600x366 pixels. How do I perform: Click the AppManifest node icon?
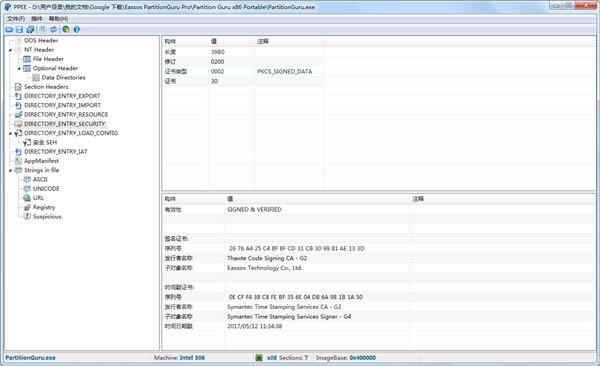pos(18,161)
